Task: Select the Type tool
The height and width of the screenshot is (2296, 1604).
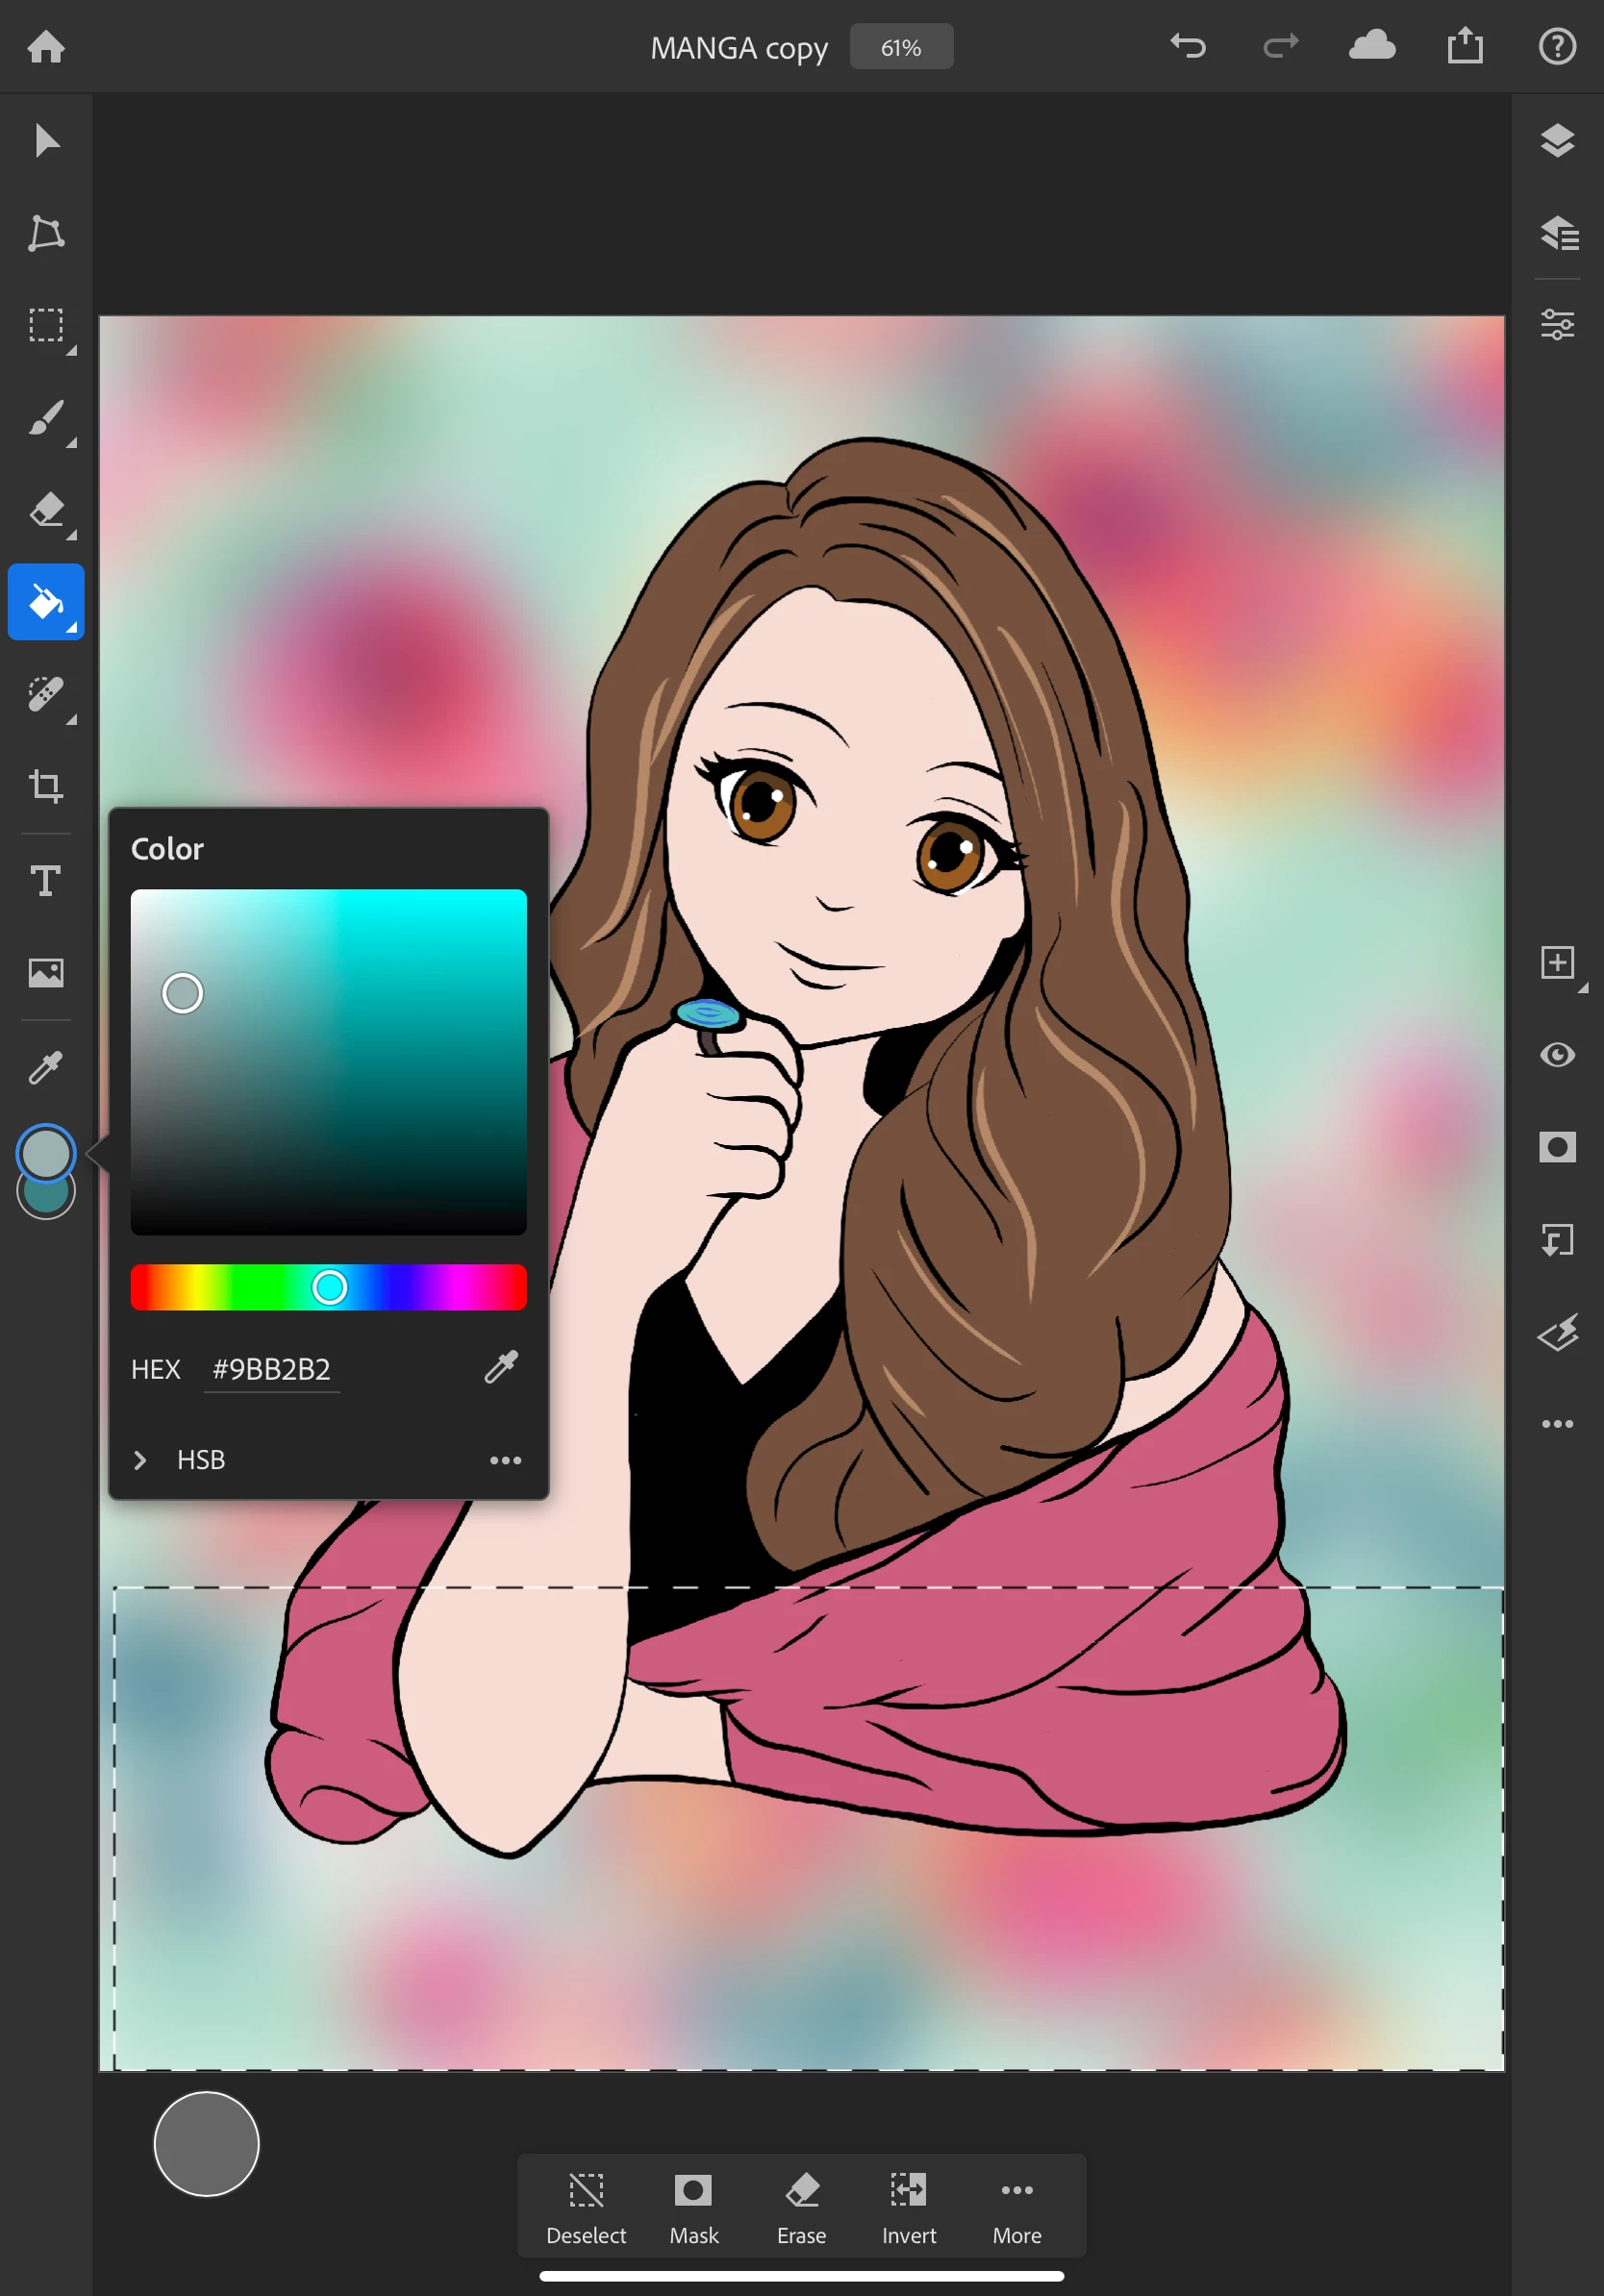Action: pos(46,881)
